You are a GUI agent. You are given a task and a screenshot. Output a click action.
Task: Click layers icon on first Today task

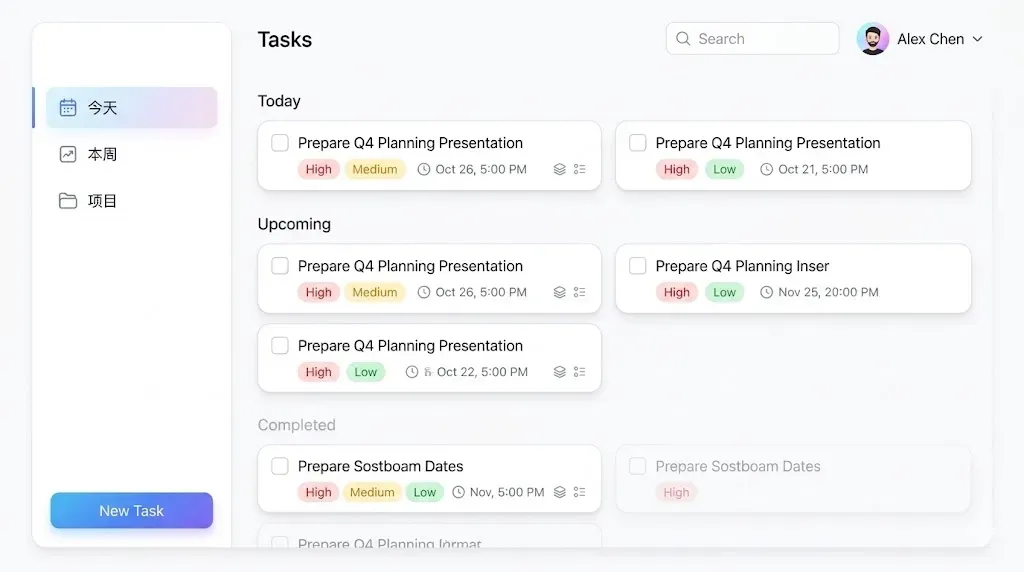click(x=560, y=169)
